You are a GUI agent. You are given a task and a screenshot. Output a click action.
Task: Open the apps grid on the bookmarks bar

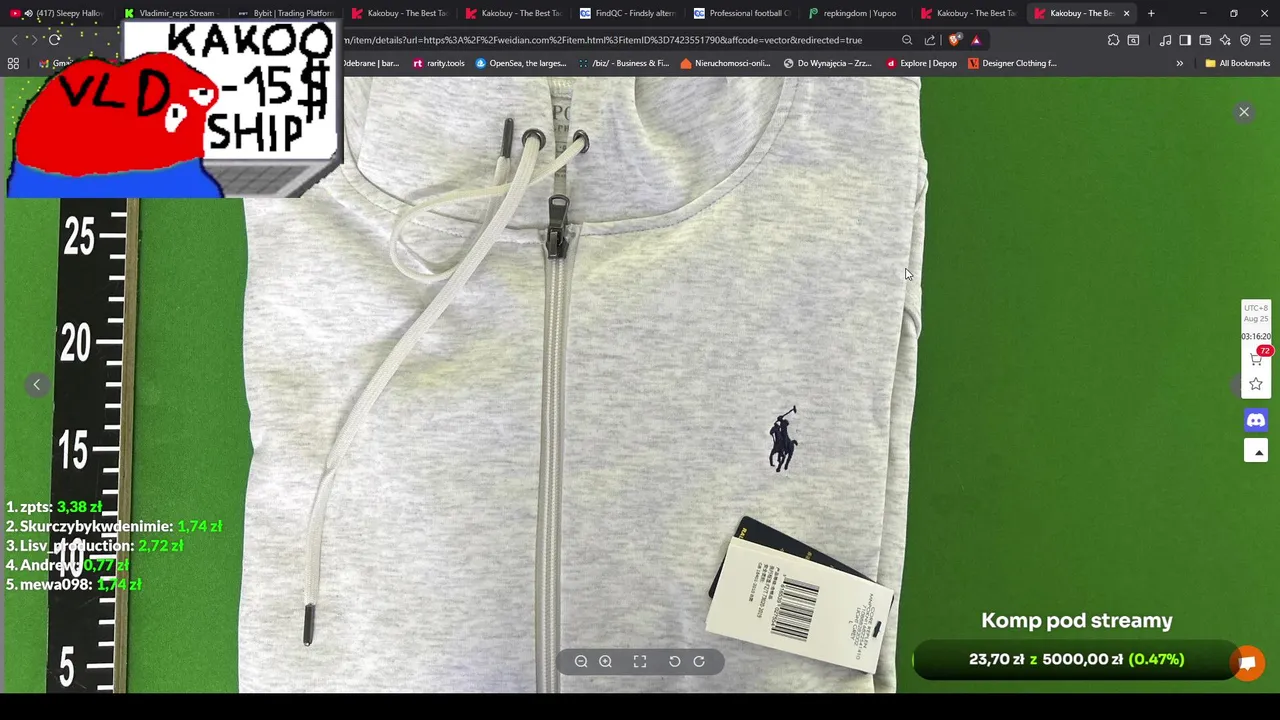13,63
